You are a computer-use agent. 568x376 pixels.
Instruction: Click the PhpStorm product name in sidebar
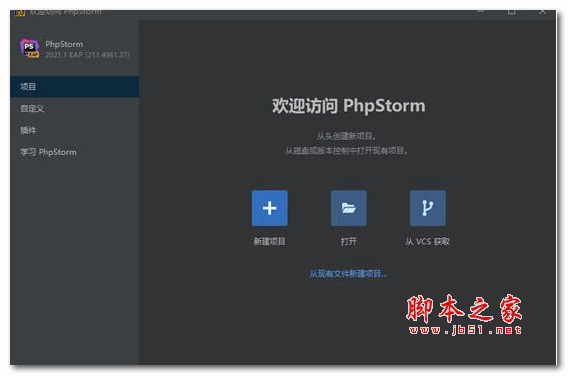tap(64, 44)
